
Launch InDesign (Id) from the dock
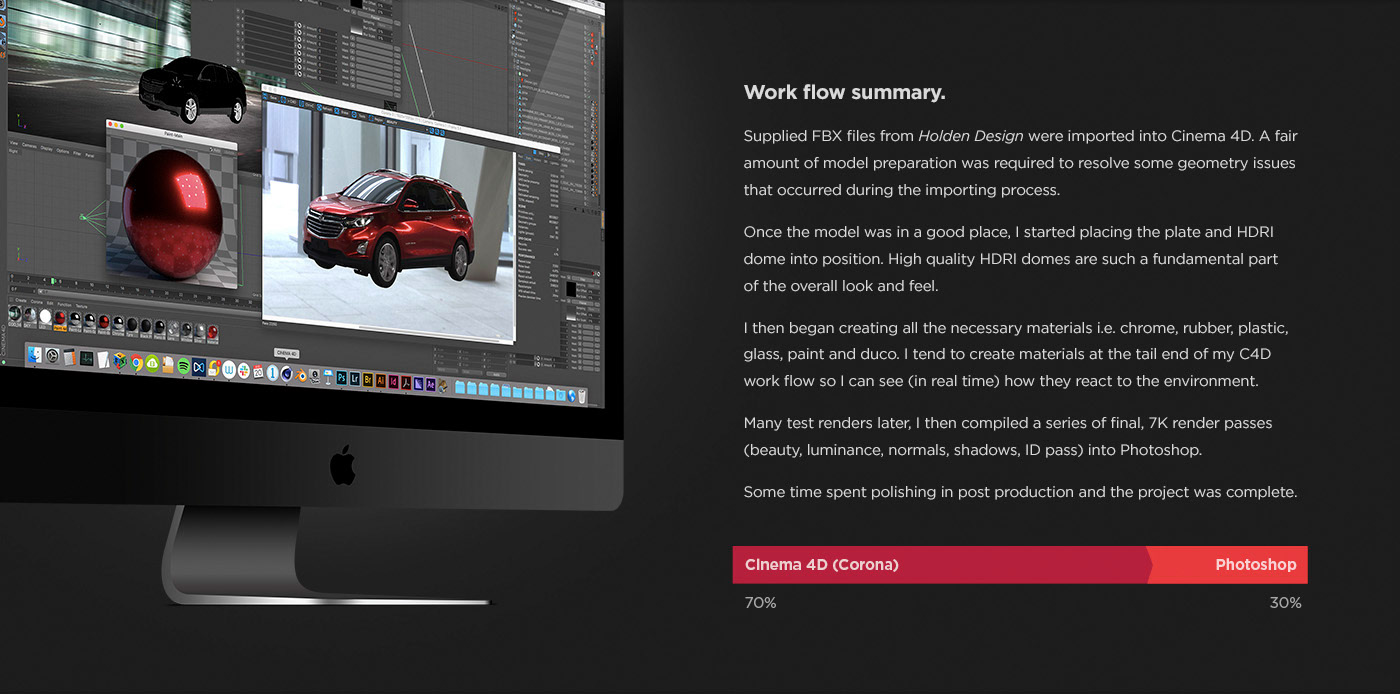[393, 382]
